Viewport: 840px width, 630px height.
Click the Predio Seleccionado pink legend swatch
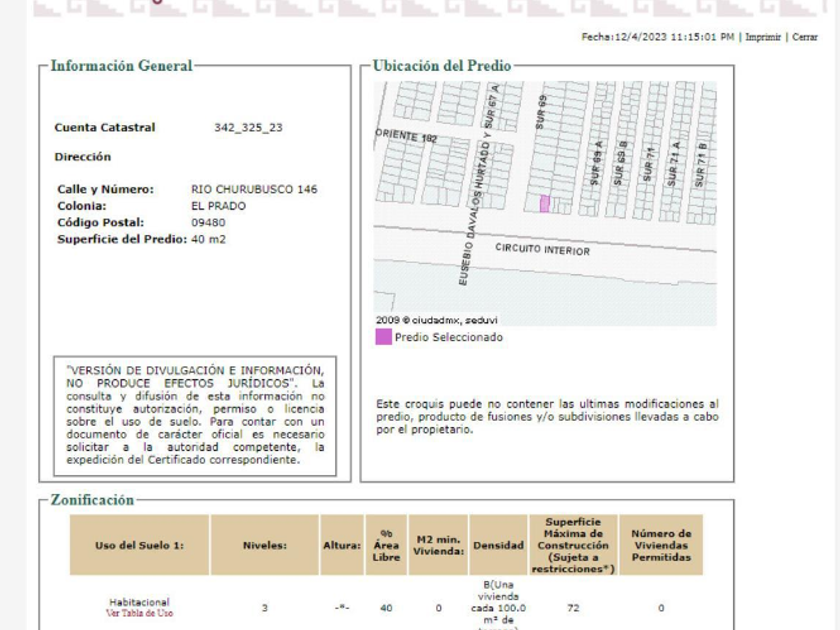(383, 337)
